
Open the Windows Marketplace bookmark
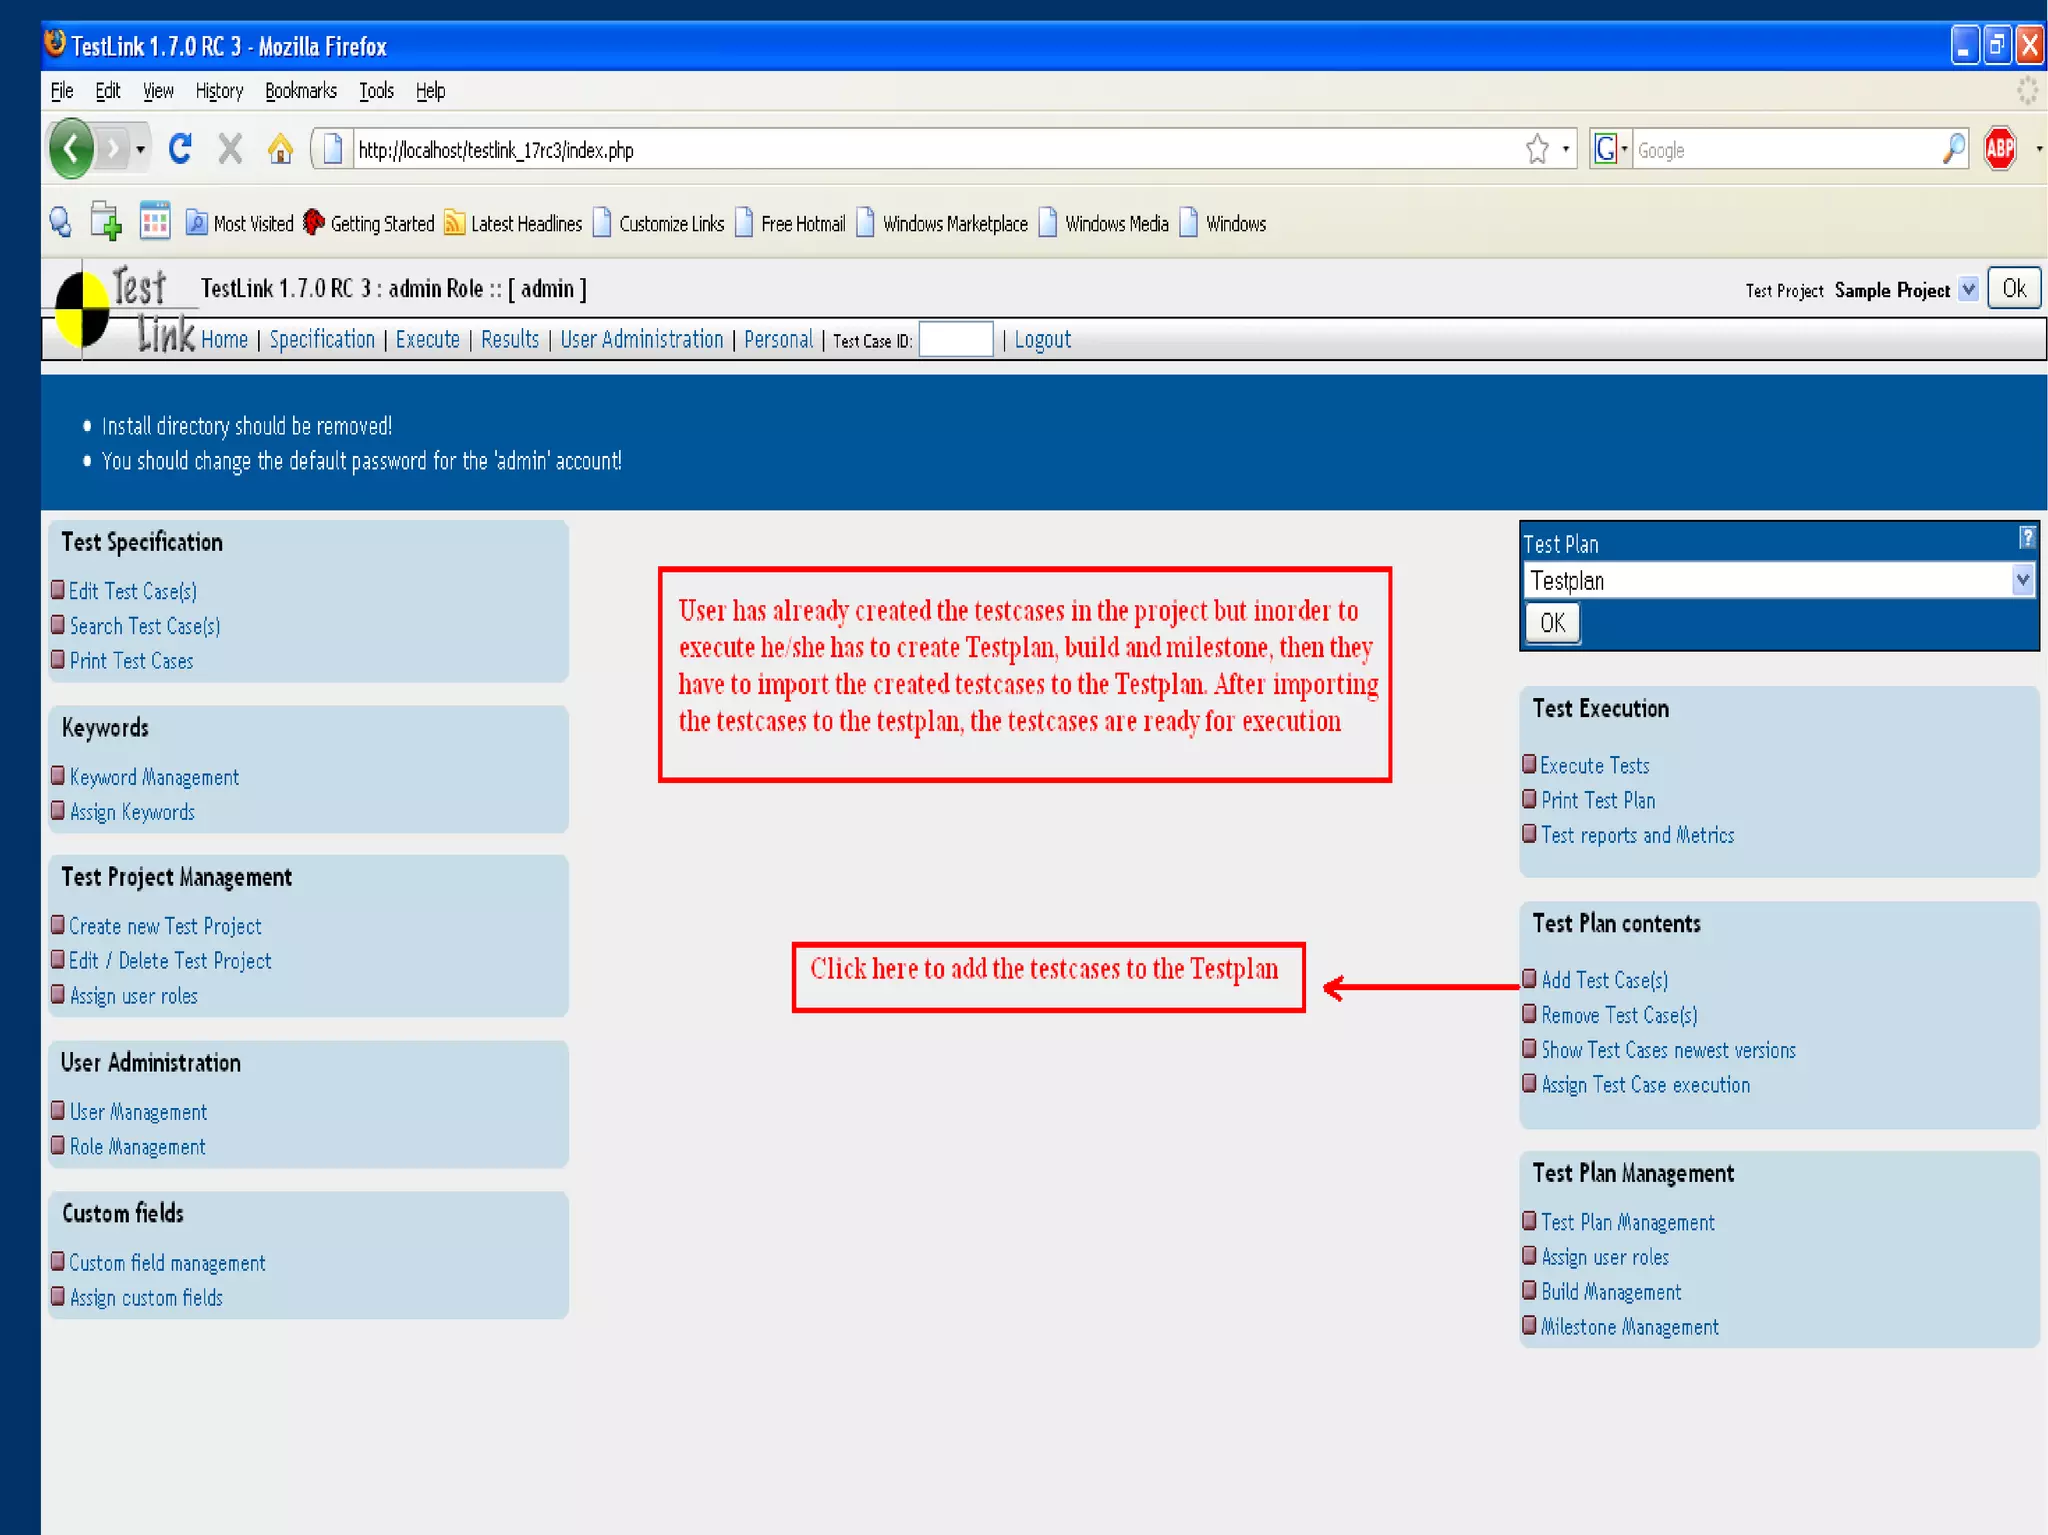[942, 223]
